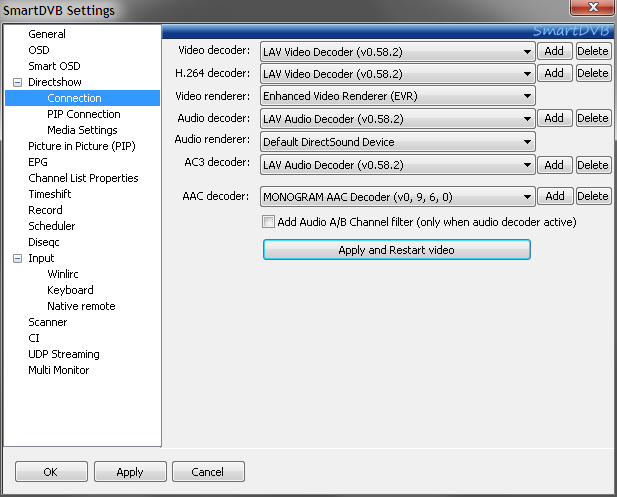Open PIP Connection settings
617x497 pixels.
[x=84, y=114]
